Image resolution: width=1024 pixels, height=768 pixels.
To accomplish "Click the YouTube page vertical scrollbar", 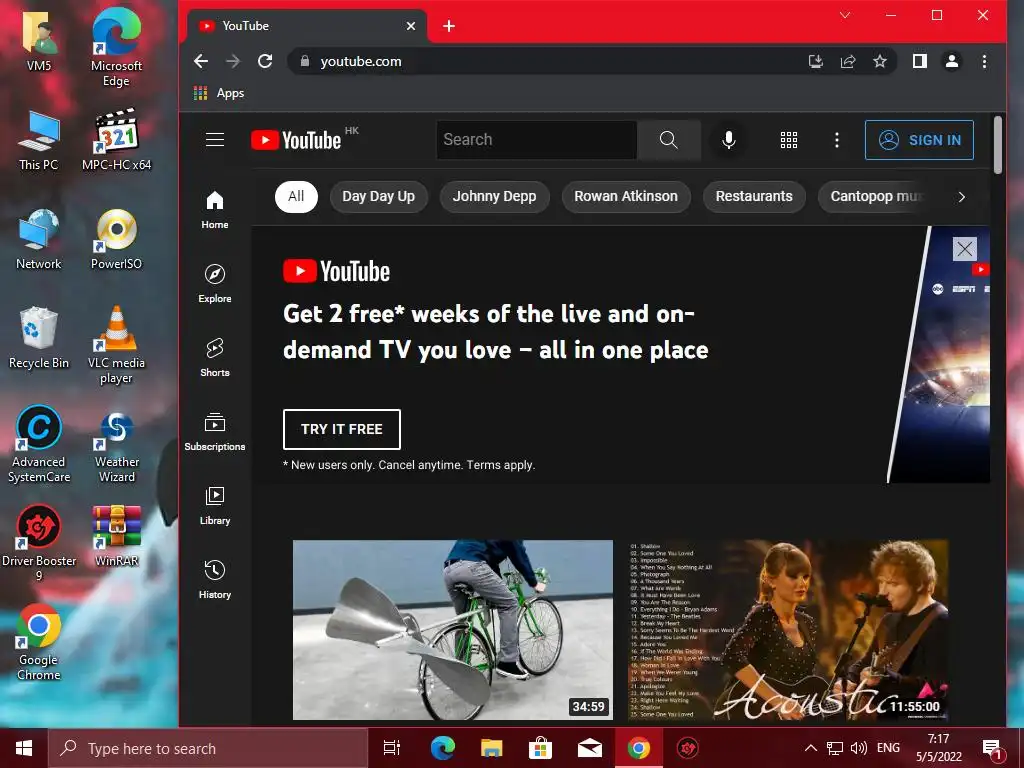I will pos(997,145).
